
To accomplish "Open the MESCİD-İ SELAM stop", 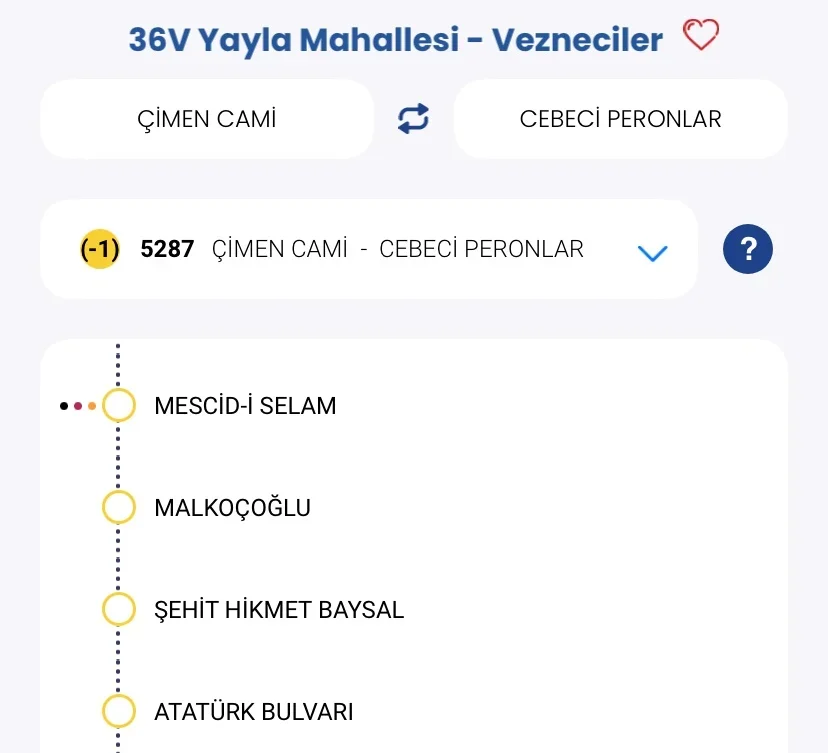I will coord(245,406).
